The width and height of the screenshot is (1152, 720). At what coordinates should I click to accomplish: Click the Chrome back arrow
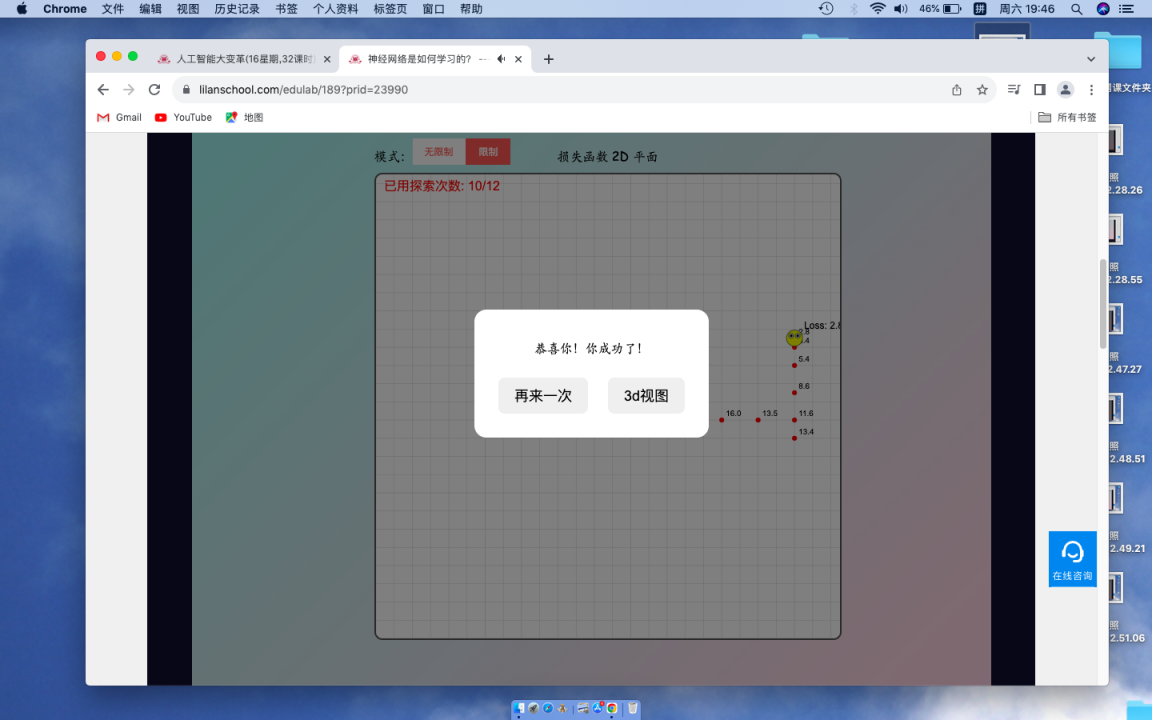click(103, 90)
